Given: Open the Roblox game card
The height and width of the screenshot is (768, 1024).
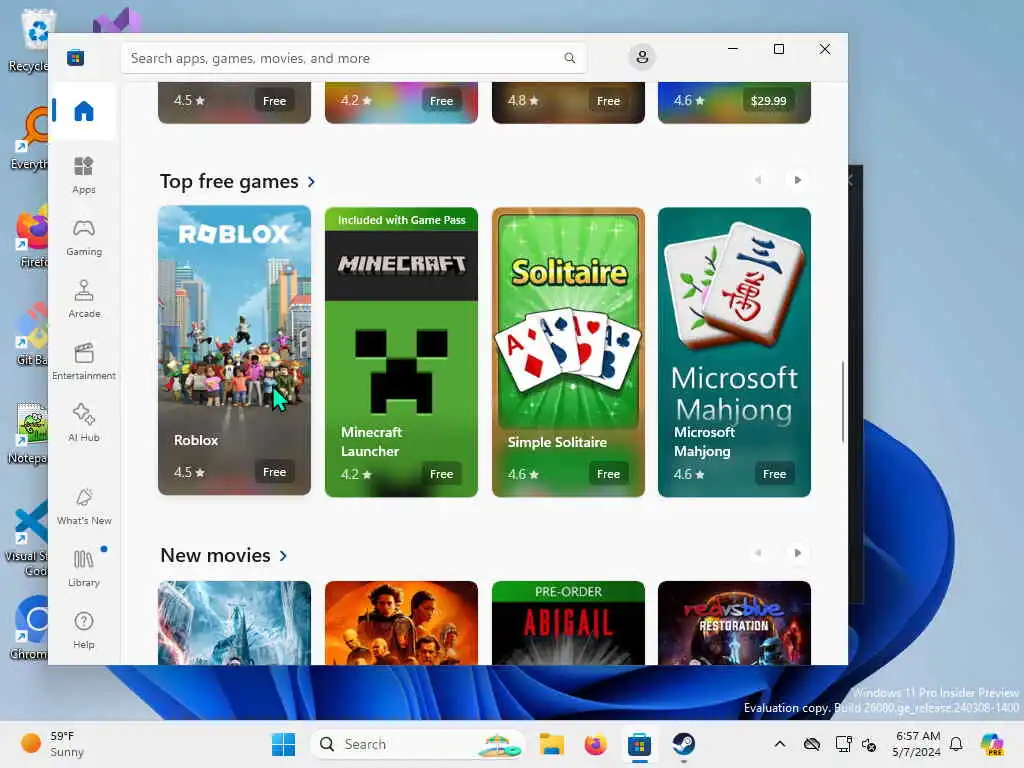Looking at the screenshot, I should click(x=234, y=351).
